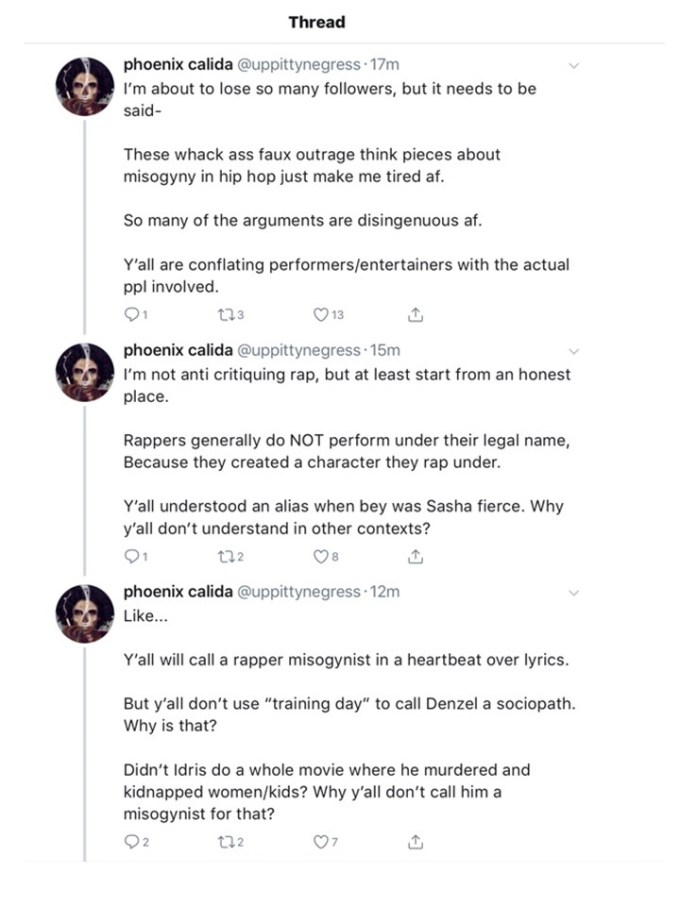Click @uppittynegress handle on the second tweet
Viewport: 680px width, 906px height.
(x=297, y=351)
